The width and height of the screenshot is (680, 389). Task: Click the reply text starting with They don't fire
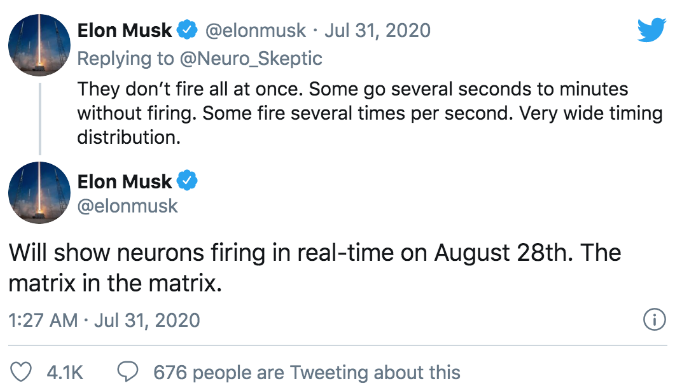pos(370,113)
